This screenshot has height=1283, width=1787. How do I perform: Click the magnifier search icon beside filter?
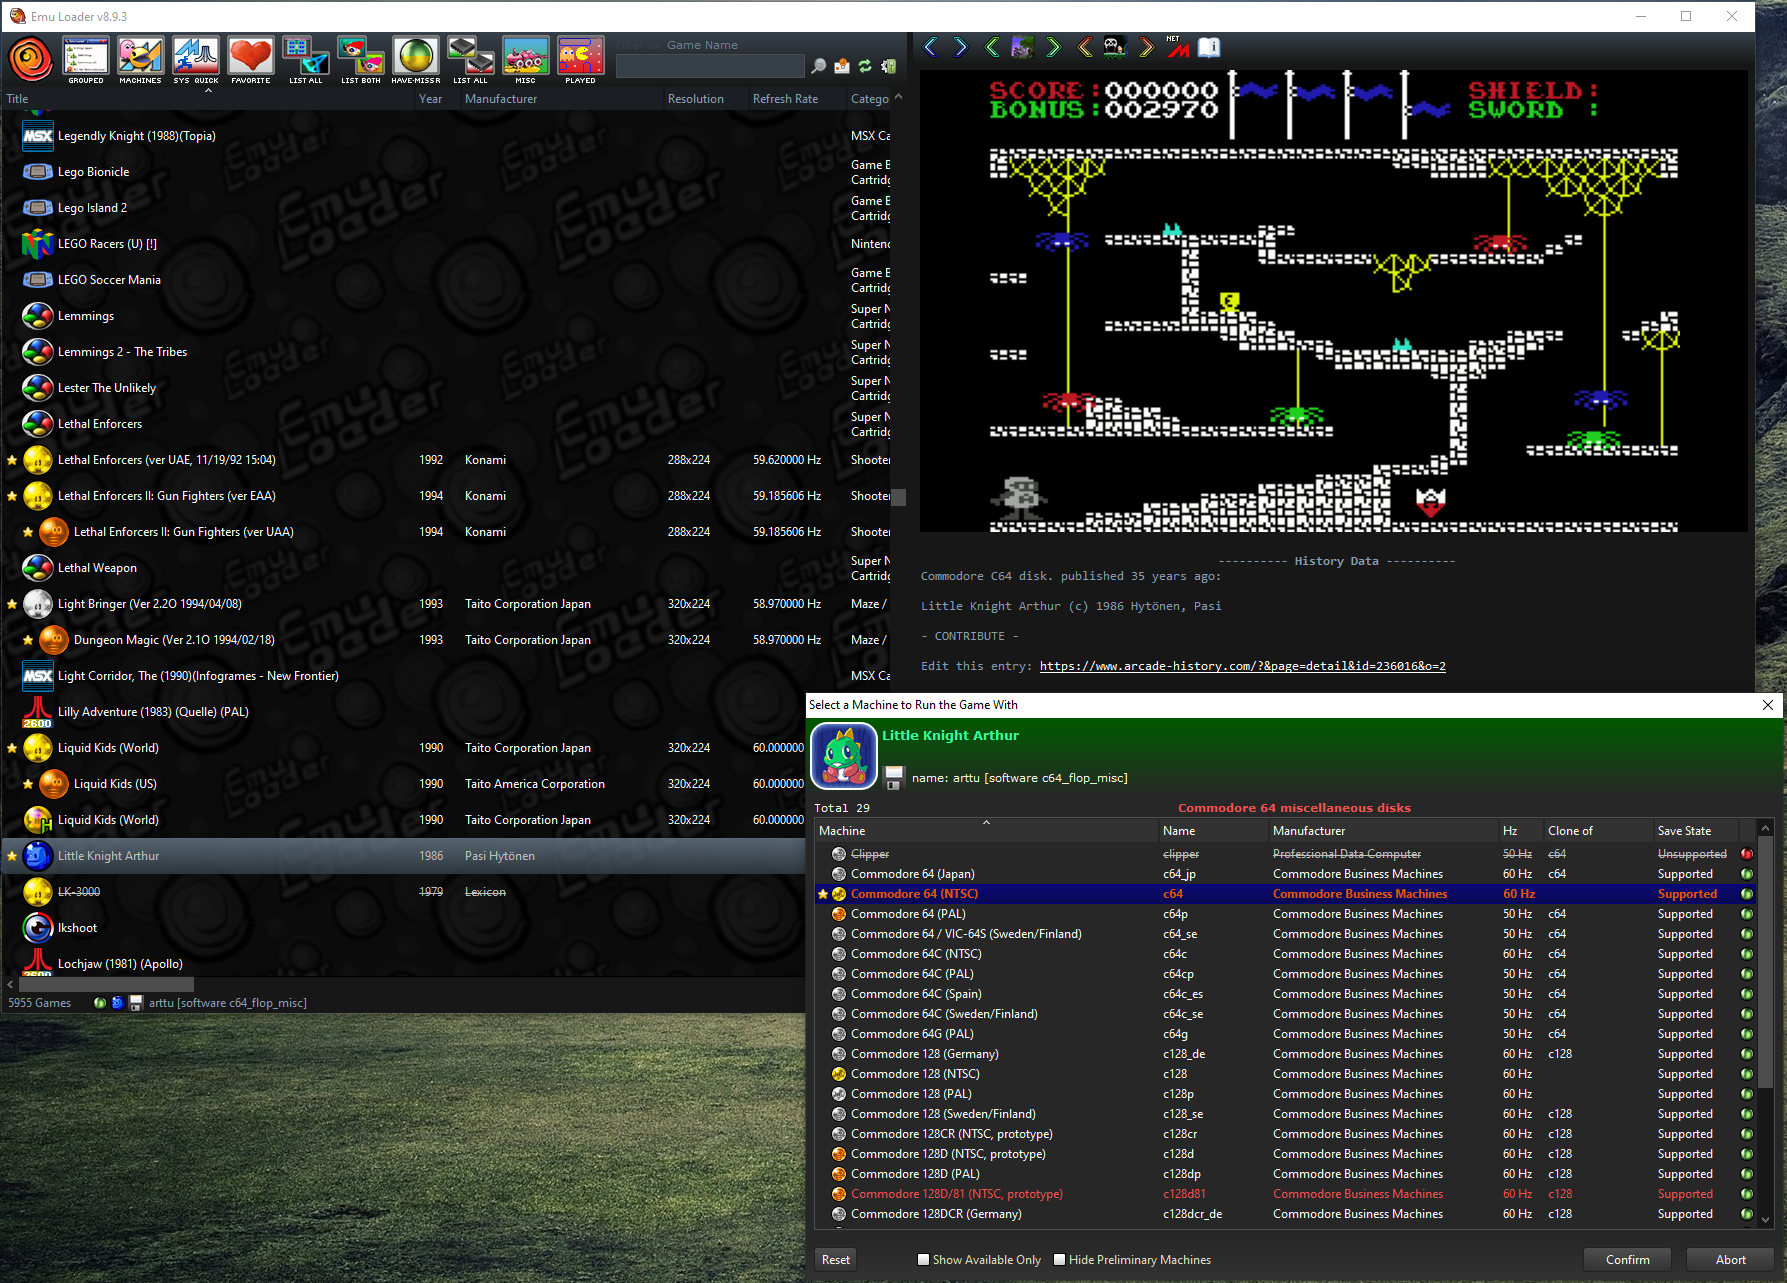pyautogui.click(x=819, y=66)
